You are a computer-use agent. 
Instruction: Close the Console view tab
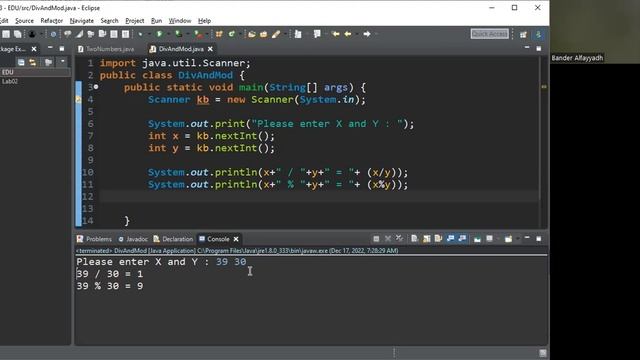coord(236,239)
